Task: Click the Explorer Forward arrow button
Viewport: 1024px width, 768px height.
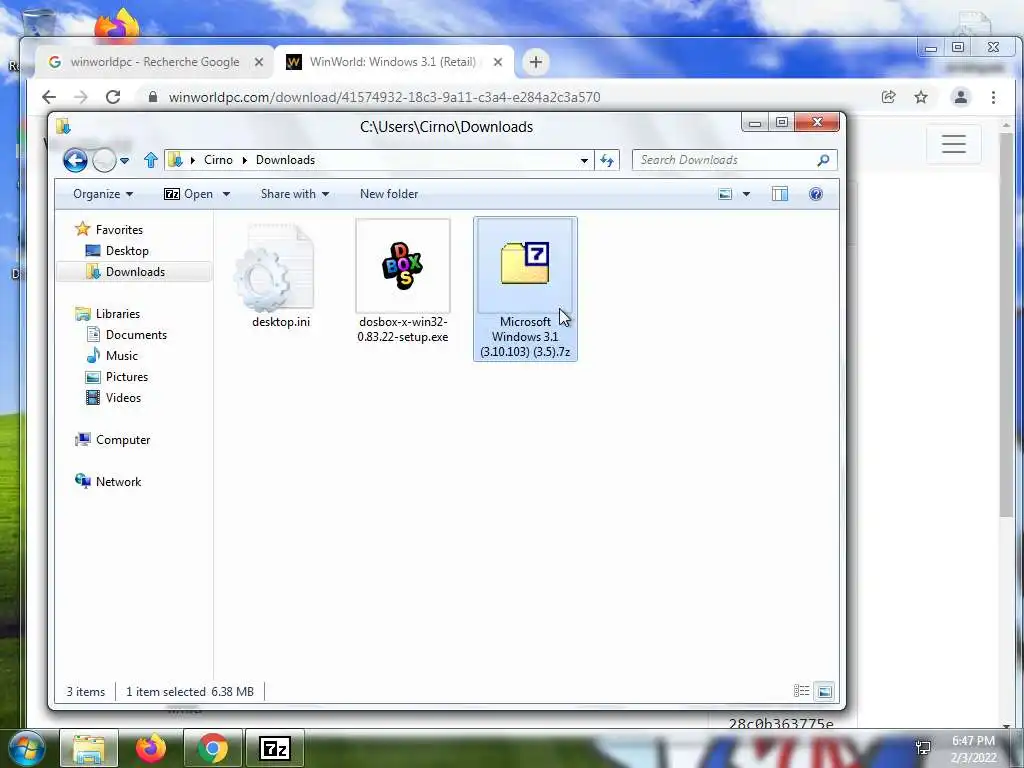Action: click(104, 160)
